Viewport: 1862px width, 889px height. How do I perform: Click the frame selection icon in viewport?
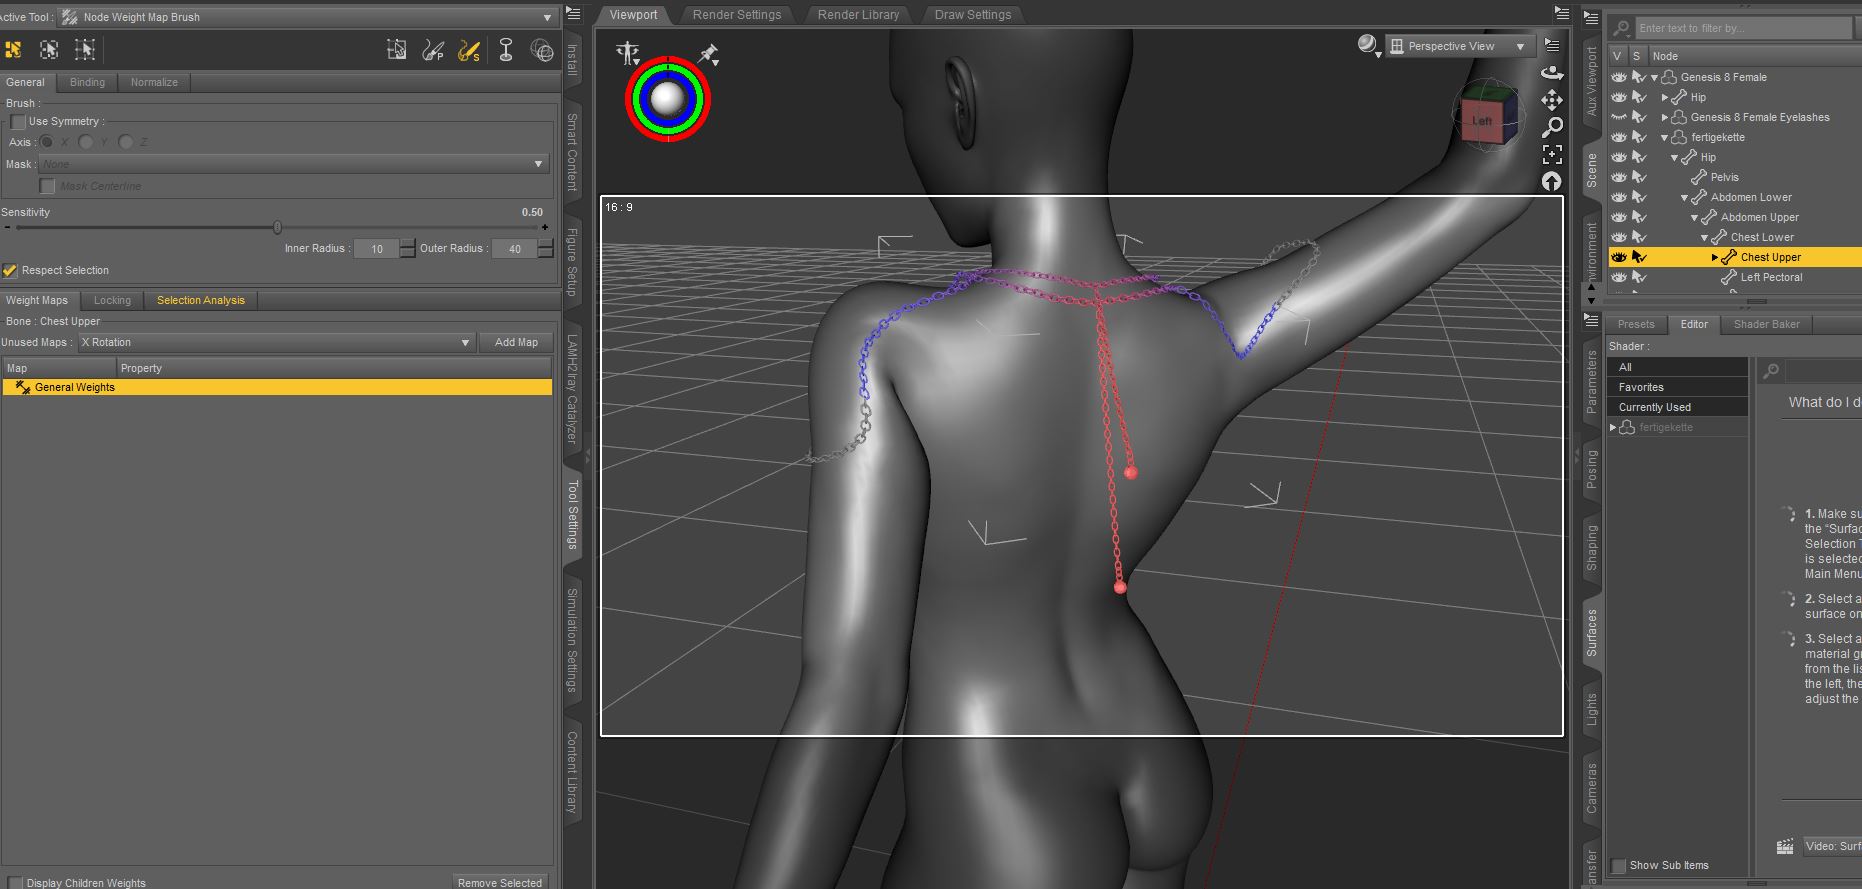(1552, 154)
